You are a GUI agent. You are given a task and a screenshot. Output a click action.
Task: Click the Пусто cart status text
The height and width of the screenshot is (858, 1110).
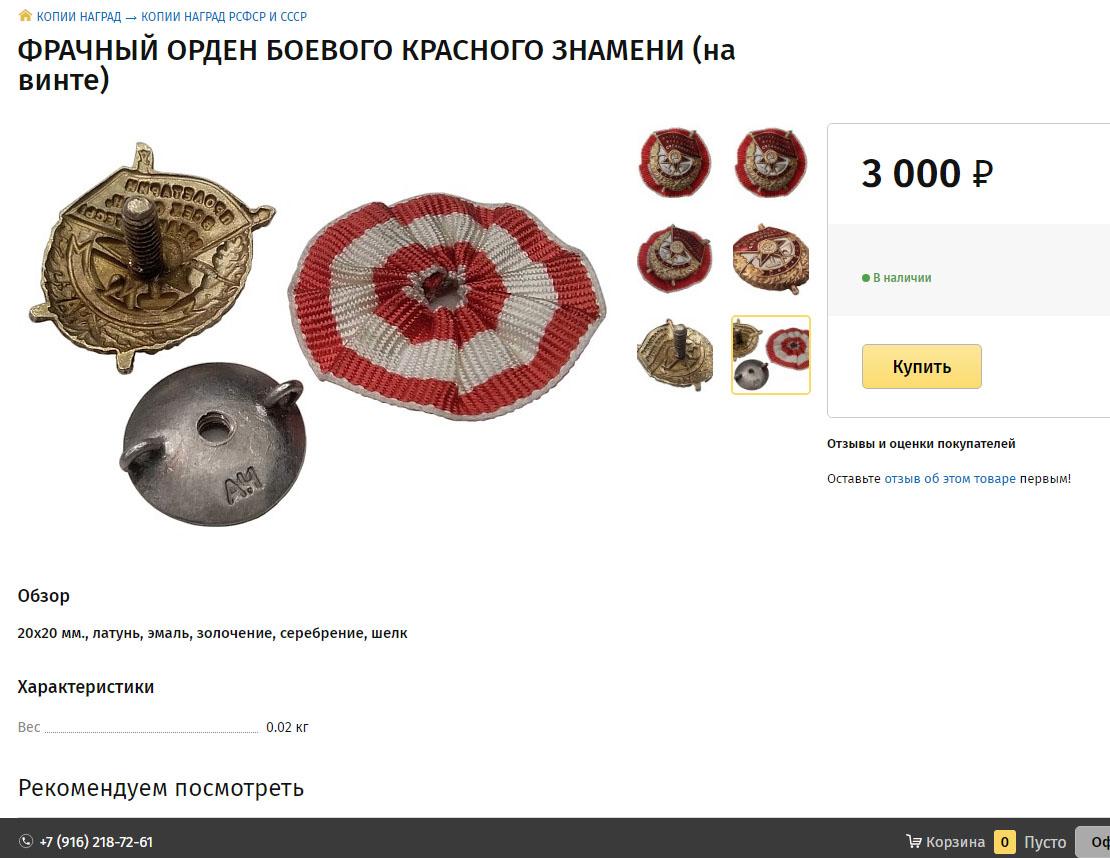[1045, 842]
